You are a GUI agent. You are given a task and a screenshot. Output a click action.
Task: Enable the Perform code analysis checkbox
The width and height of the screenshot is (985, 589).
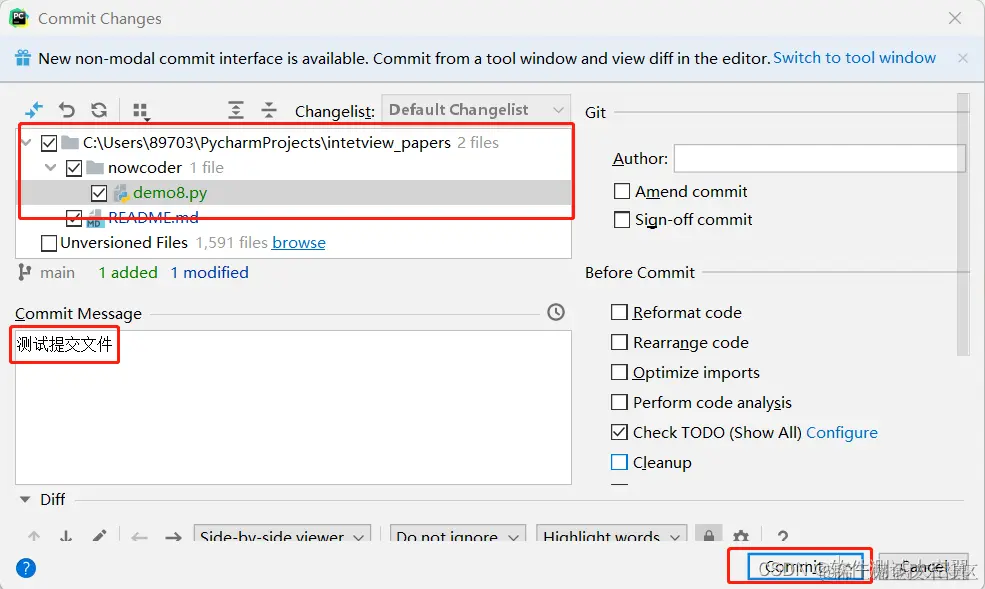point(619,402)
